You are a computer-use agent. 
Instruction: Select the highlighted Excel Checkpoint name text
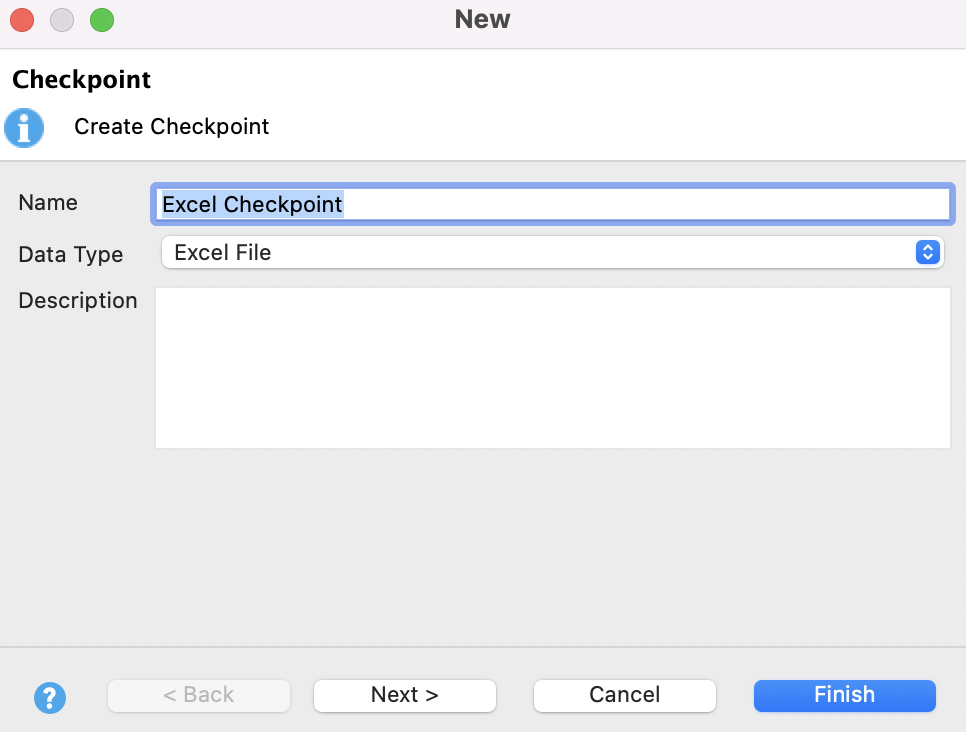point(252,204)
